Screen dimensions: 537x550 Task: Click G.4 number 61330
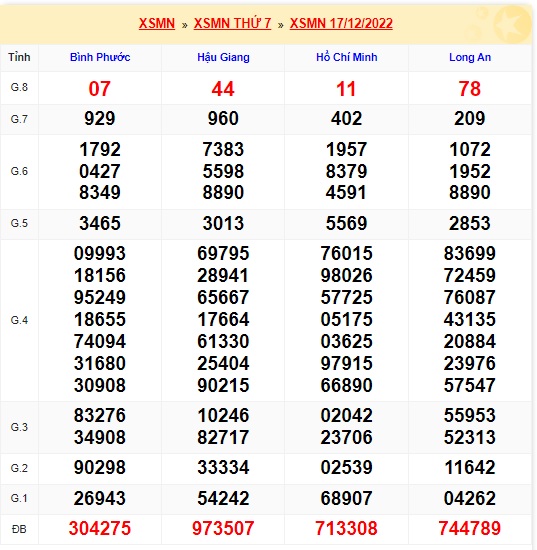(223, 342)
